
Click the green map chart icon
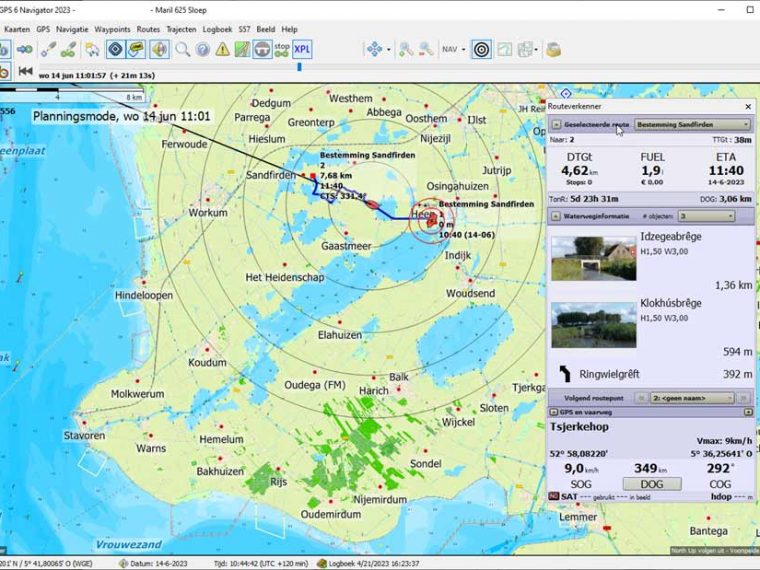pos(242,49)
